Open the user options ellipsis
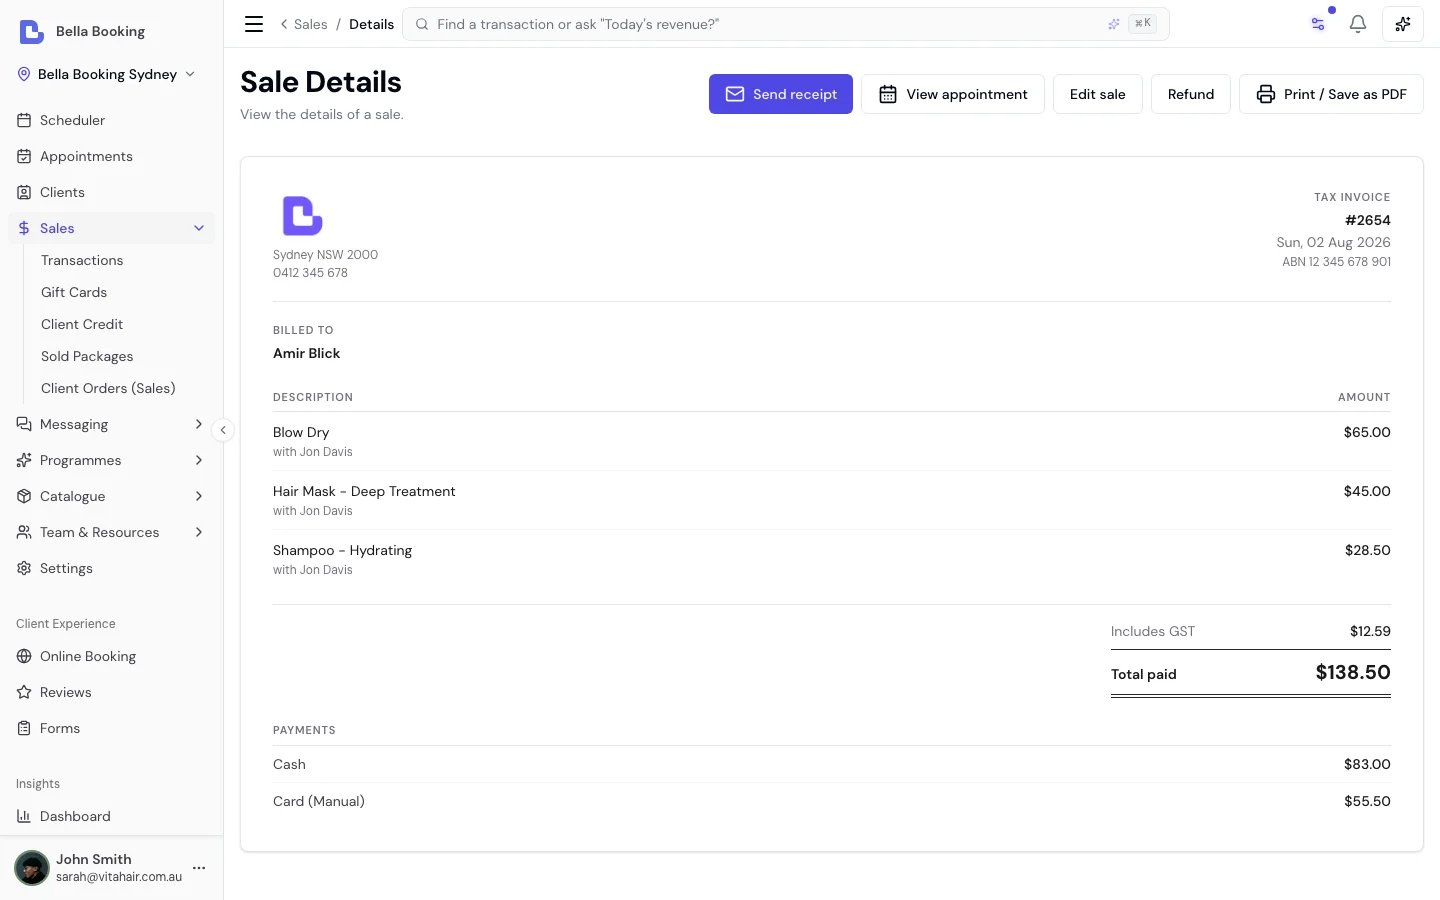 tap(199, 868)
